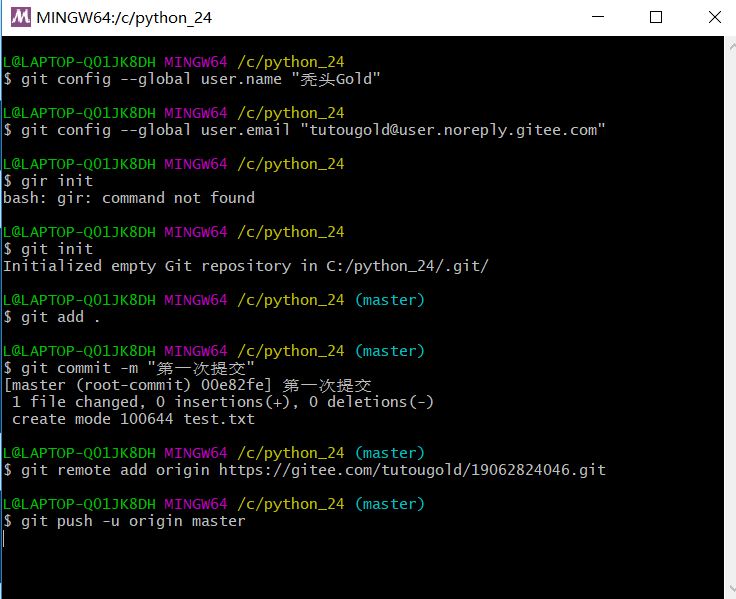
Task: Click the 'bash: gir: command not found' error
Action: 129,198
